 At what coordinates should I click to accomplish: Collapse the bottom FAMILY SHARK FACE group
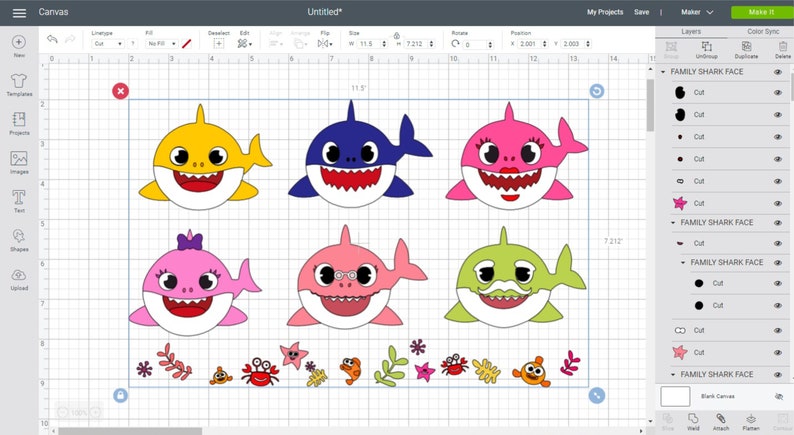click(673, 375)
